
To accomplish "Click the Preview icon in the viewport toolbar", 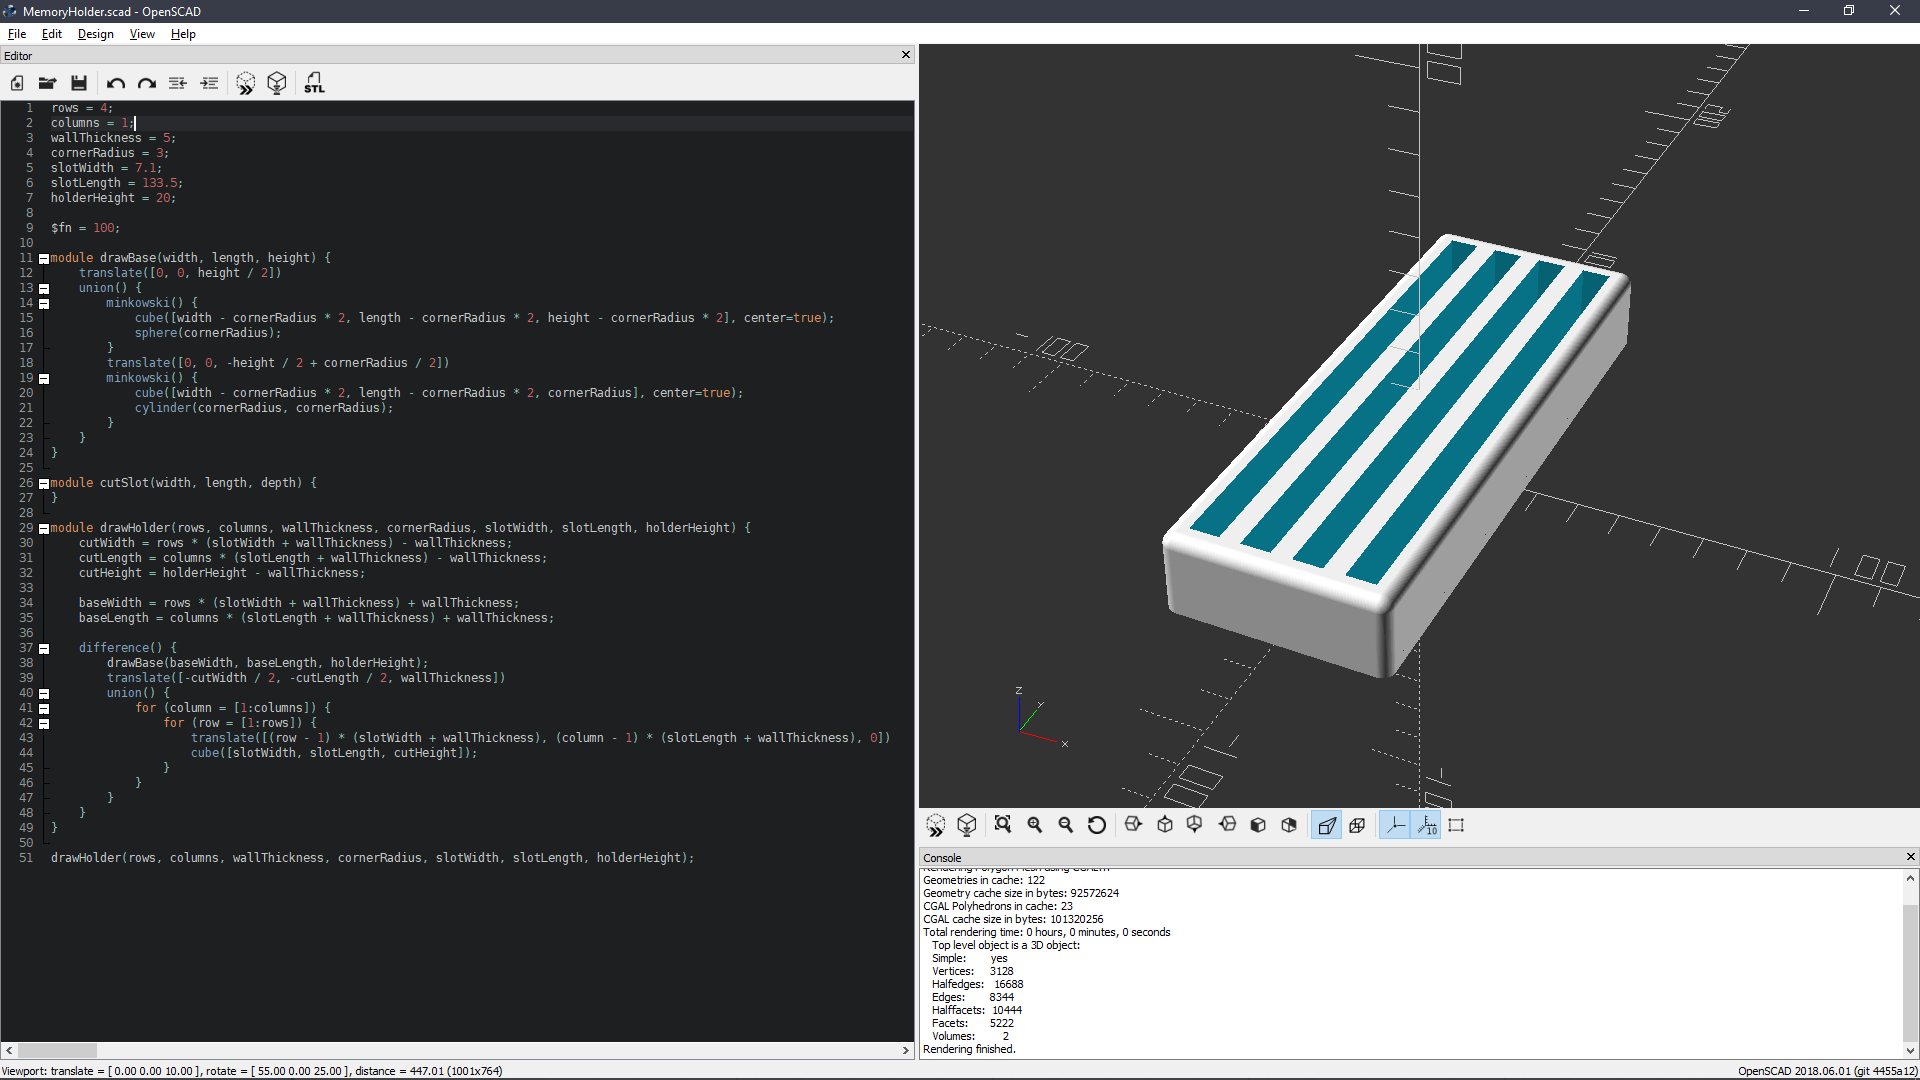I will 936,825.
